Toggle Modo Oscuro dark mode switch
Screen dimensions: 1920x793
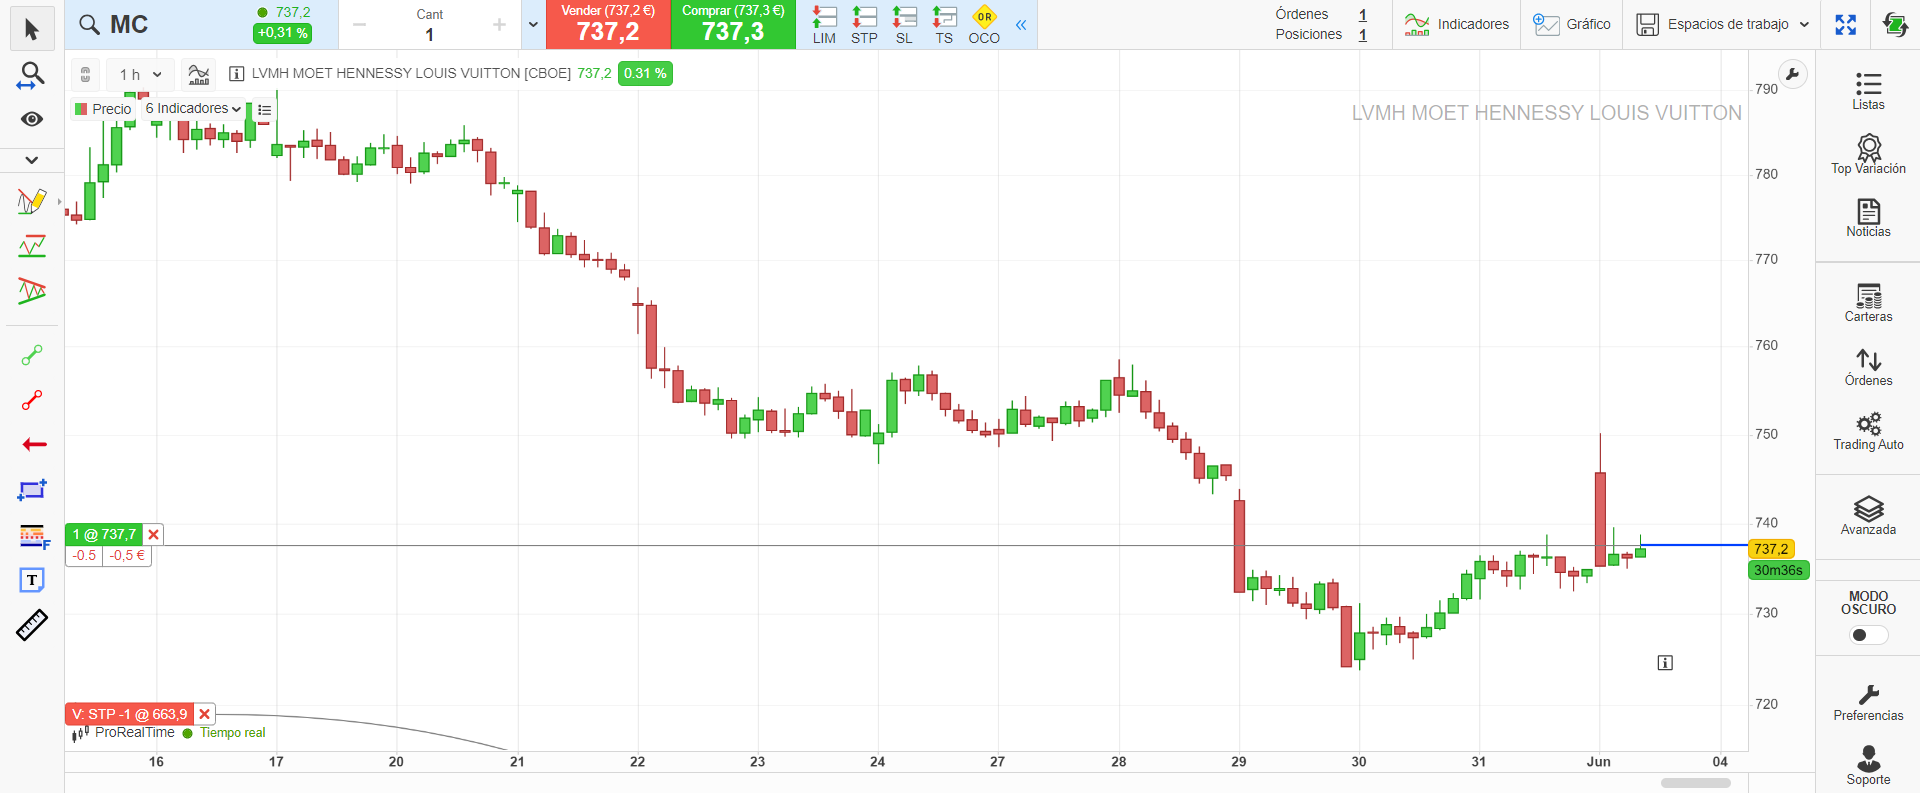point(1867,635)
